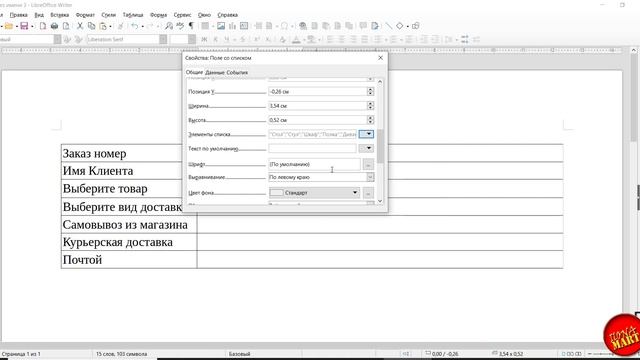Select the line drawing tool
The height and width of the screenshot is (360, 640).
[x=388, y=26]
